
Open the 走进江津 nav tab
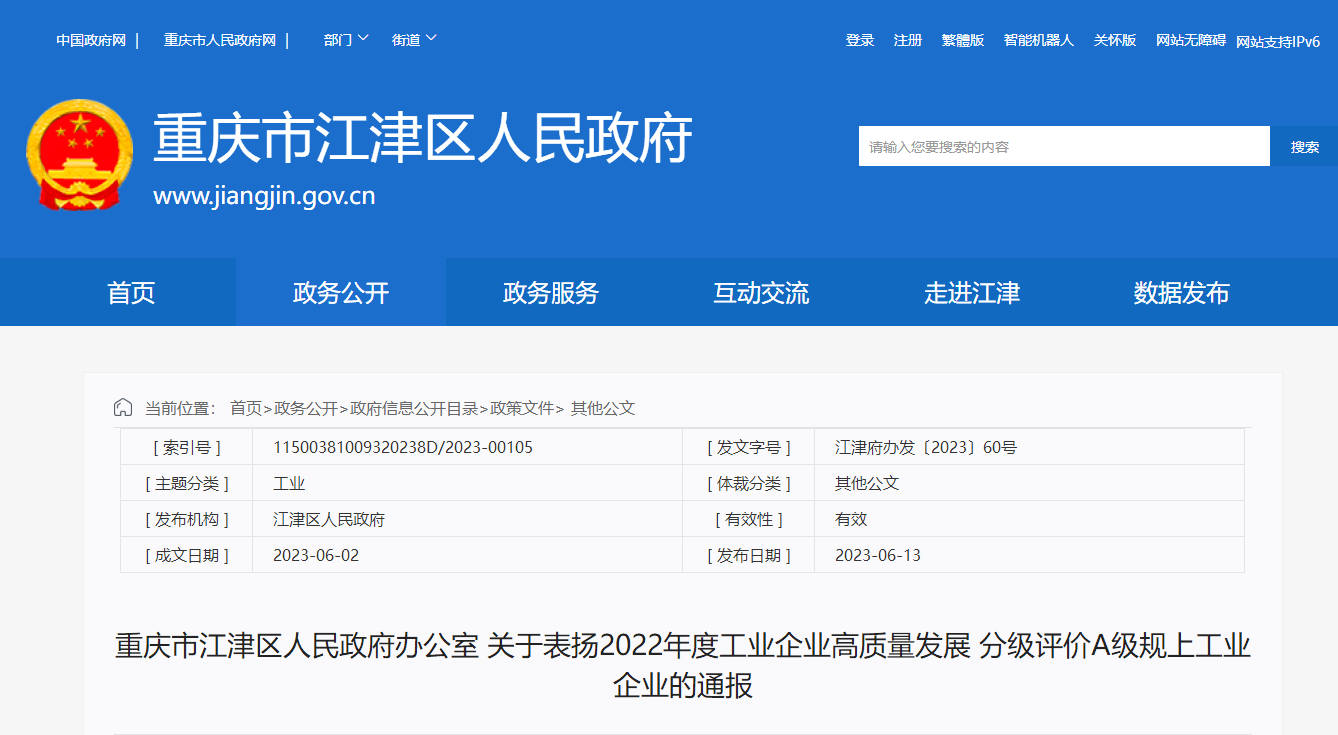(x=972, y=293)
